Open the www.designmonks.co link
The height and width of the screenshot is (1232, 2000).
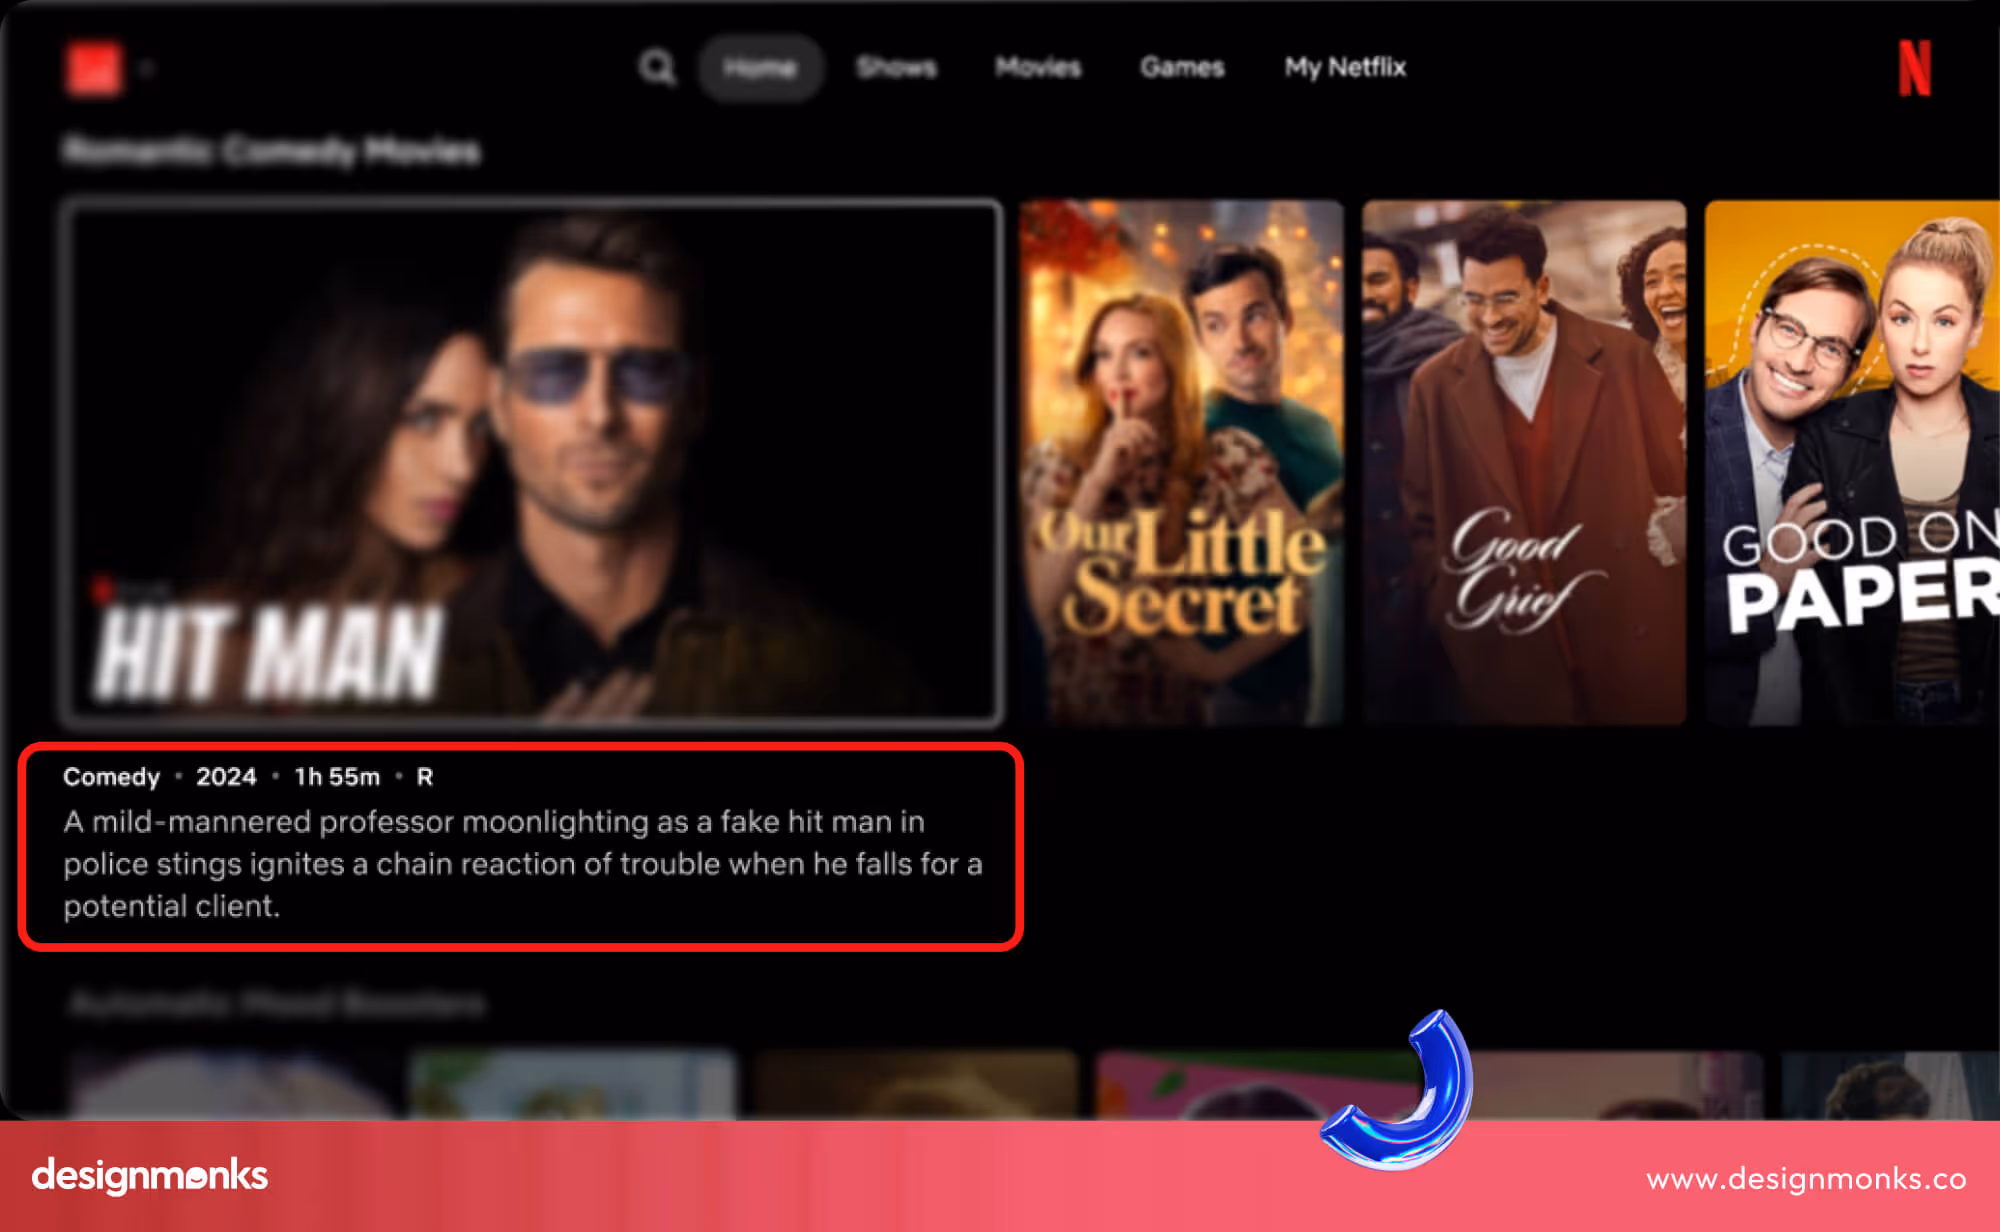1806,1179
